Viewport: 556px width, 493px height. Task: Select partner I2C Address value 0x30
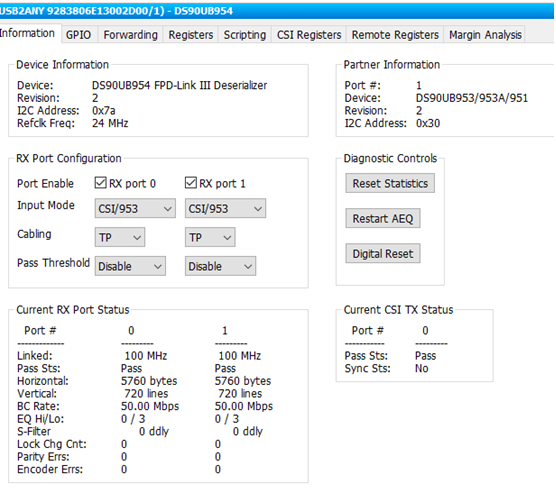click(x=428, y=123)
